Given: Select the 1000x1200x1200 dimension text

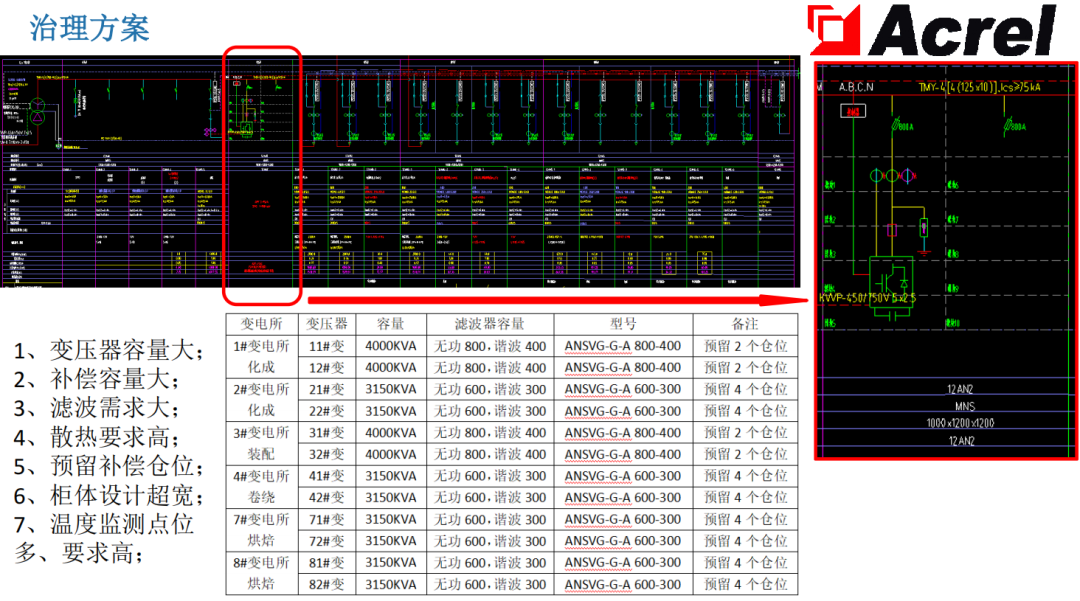Looking at the screenshot, I should click(960, 423).
